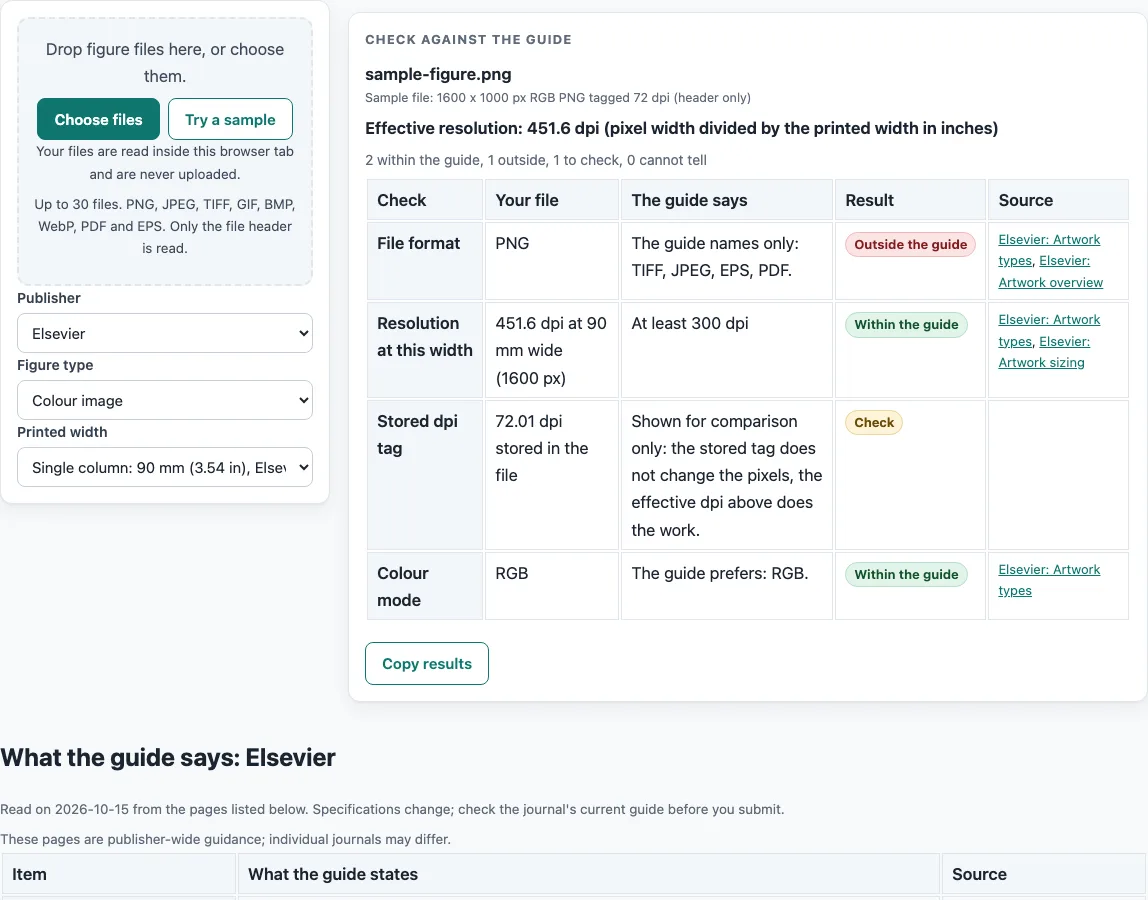Select the sample-figure.png file name
This screenshot has width=1148, height=900.
click(438, 74)
